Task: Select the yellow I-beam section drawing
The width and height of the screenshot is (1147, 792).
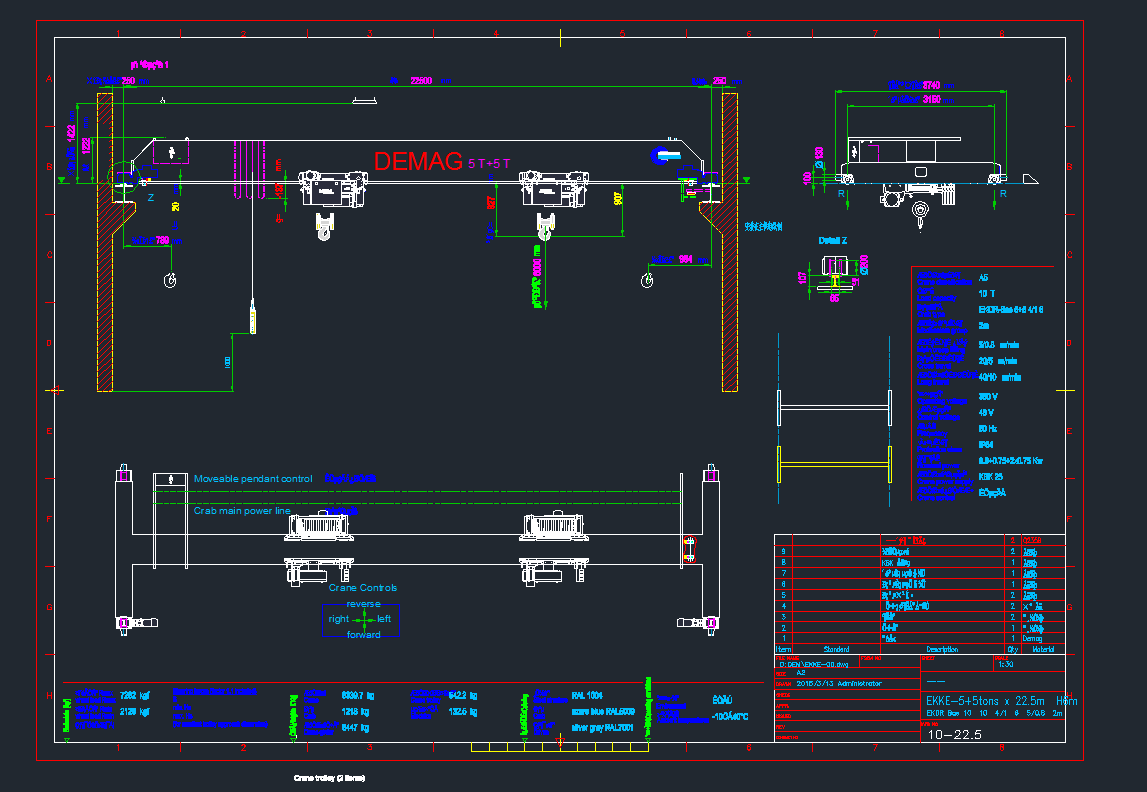Action: (x=835, y=462)
